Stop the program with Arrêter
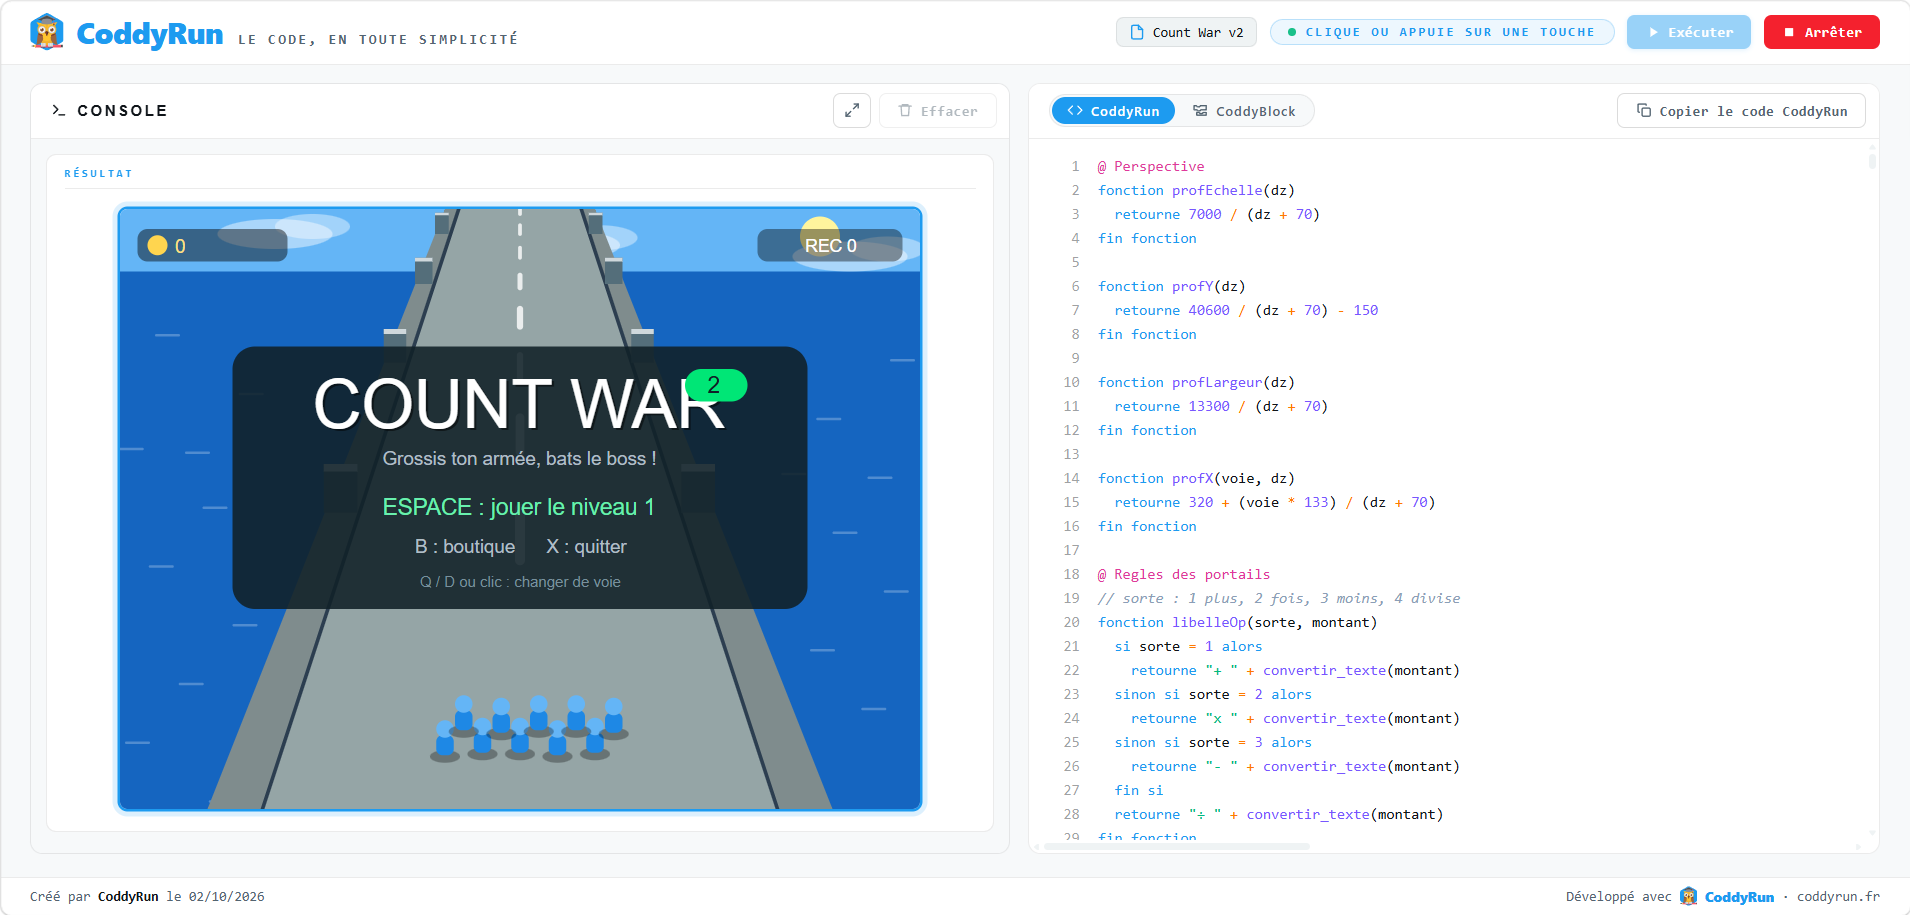This screenshot has height=915, width=1910. [x=1822, y=32]
